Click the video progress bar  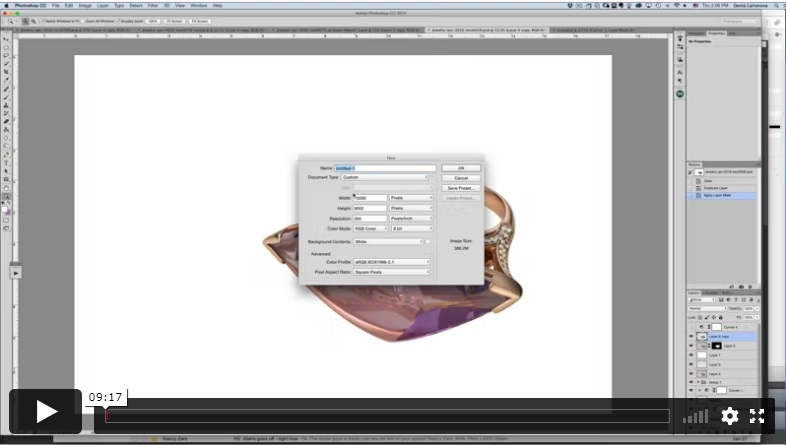coord(387,415)
